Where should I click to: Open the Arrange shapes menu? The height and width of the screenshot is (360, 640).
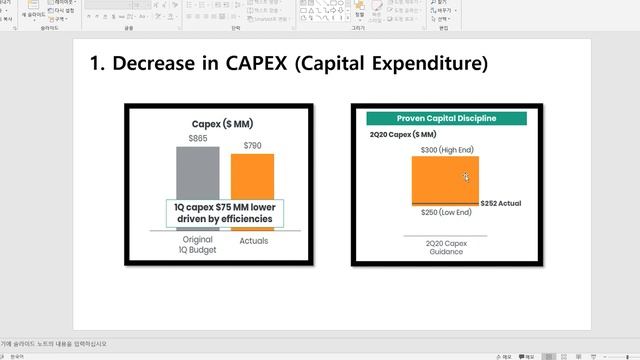(360, 10)
